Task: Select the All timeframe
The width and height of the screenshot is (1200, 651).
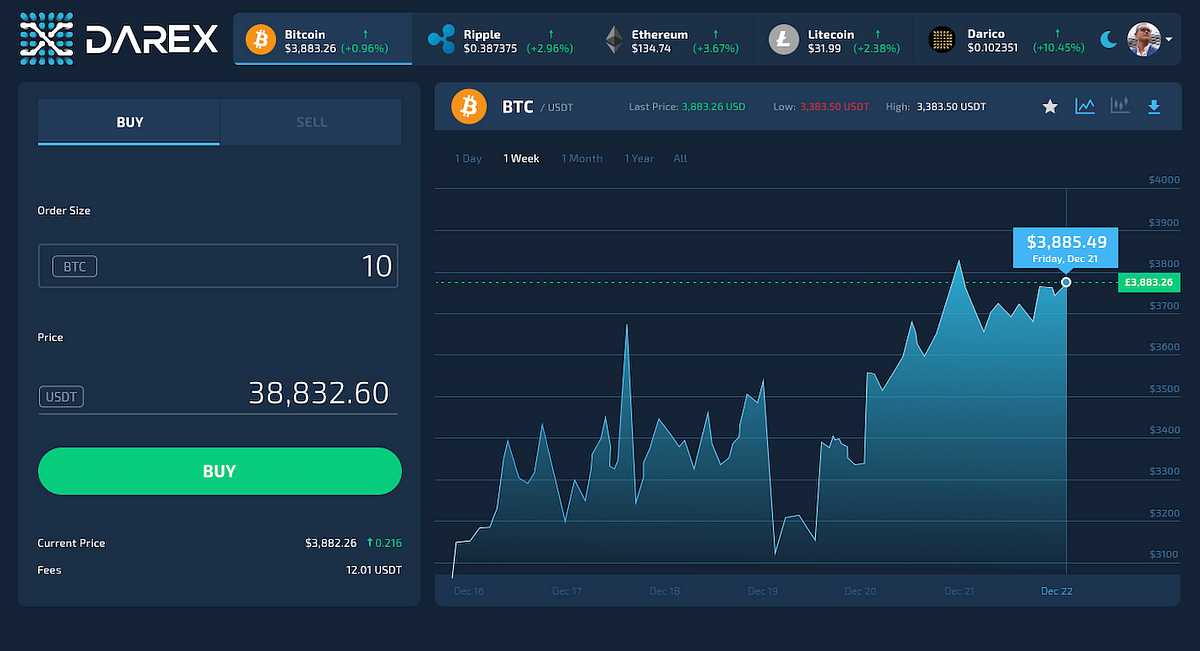Action: (x=680, y=158)
